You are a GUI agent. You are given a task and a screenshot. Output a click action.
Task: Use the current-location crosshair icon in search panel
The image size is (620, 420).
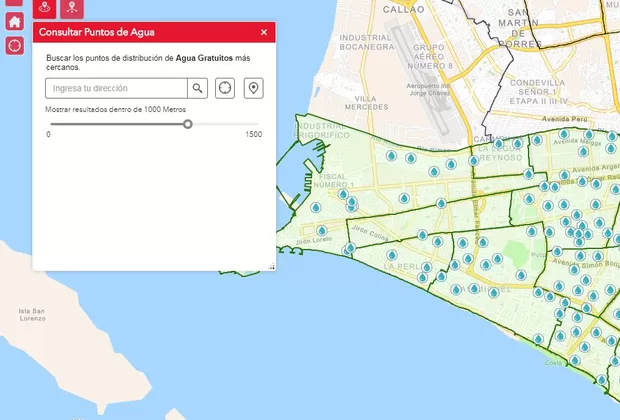pyautogui.click(x=225, y=88)
